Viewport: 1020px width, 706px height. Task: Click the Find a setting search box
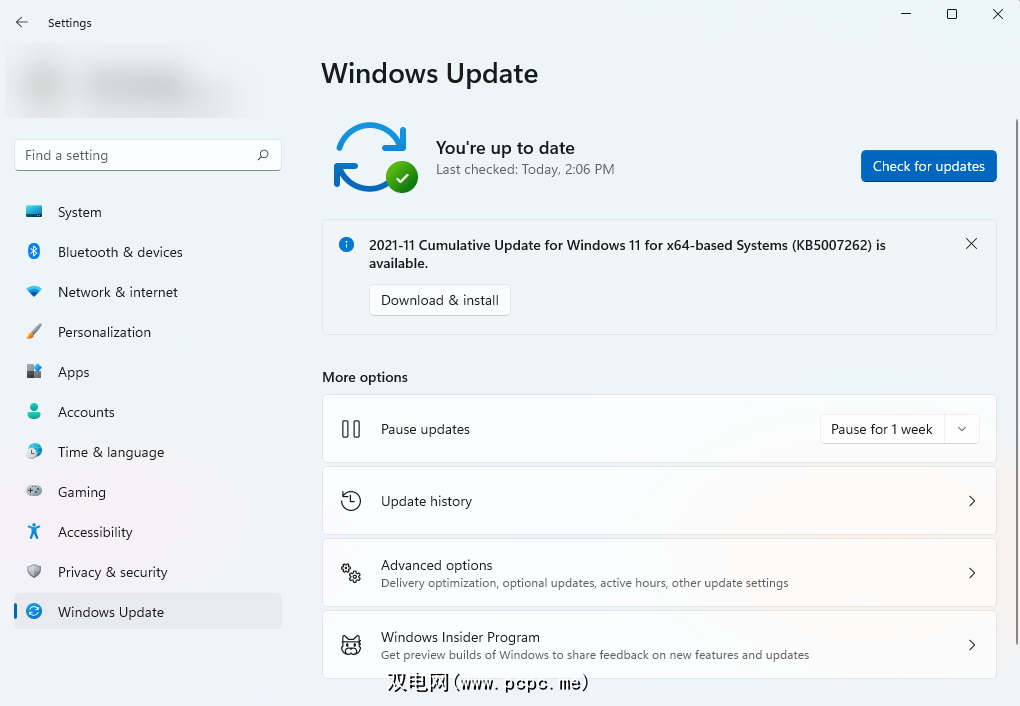point(148,155)
